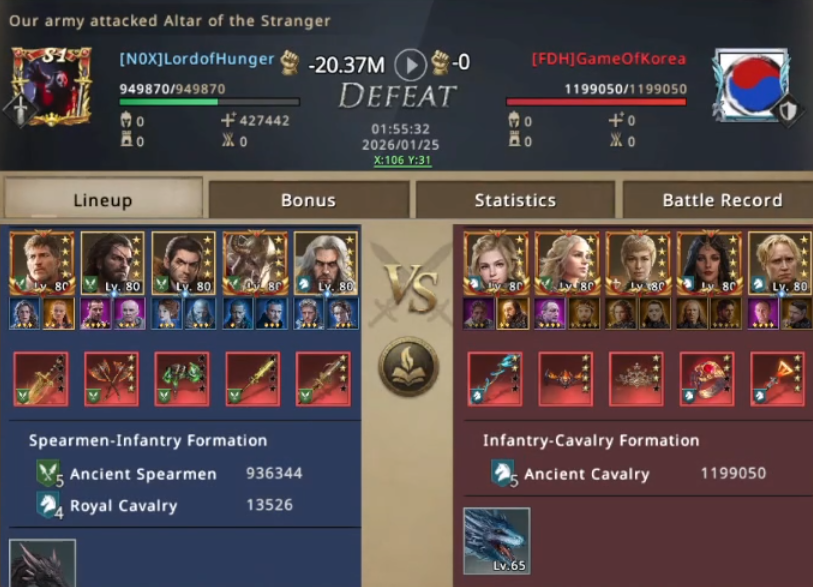The height and width of the screenshot is (587, 813).
Task: Select attacker's first commander portrait
Action: click(42, 263)
